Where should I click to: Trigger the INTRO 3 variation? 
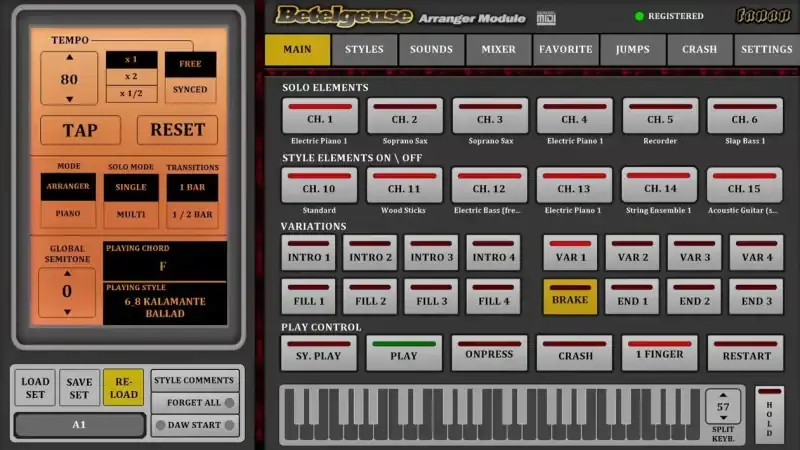click(432, 253)
